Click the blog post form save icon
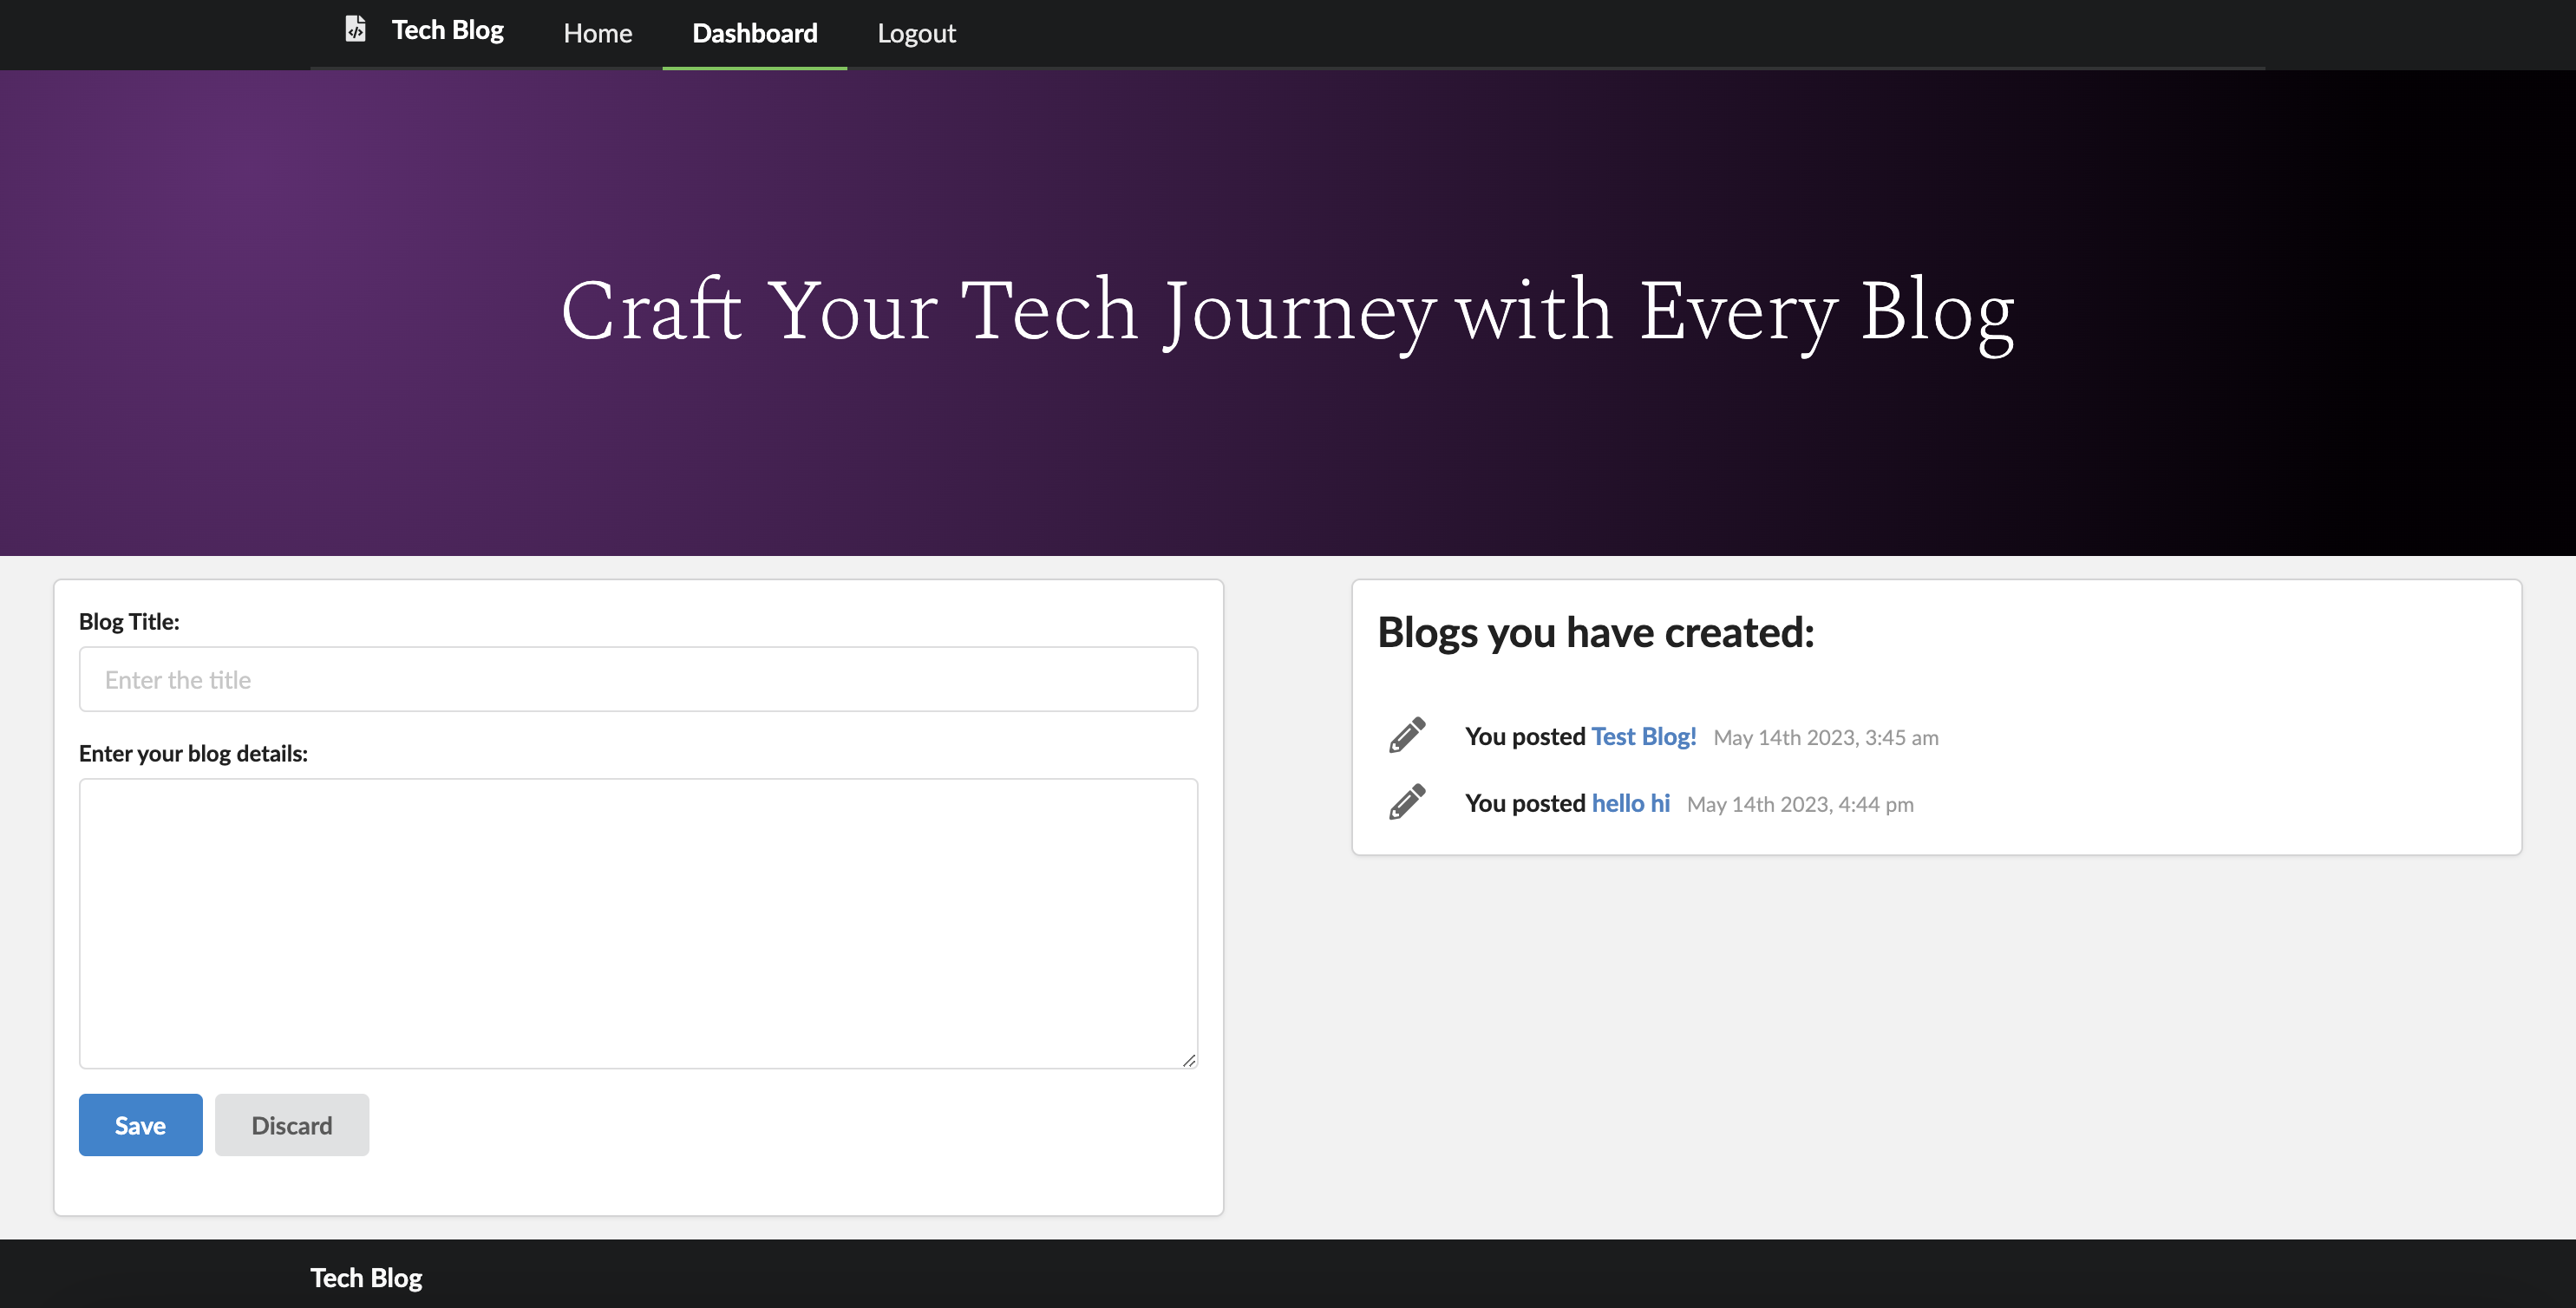Screen dimensions: 2576x1308 click(x=140, y=1124)
